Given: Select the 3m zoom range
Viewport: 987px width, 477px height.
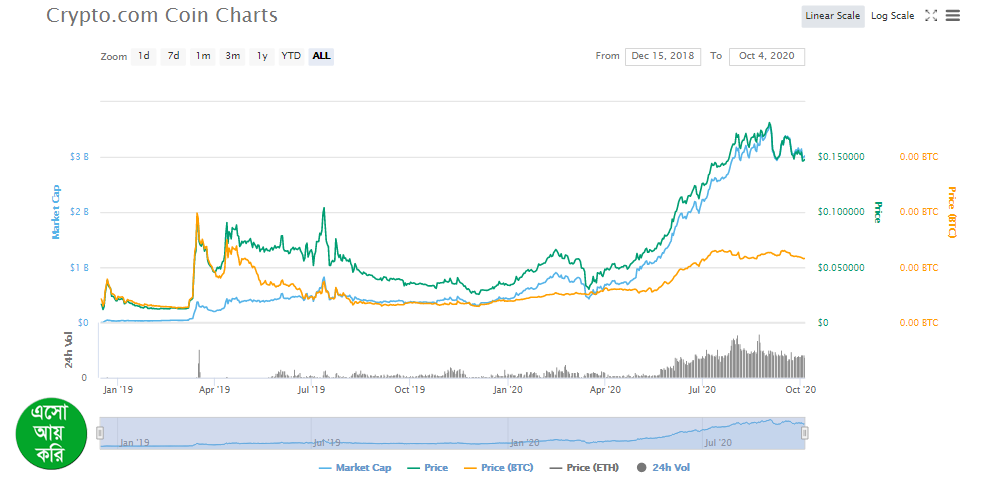Looking at the screenshot, I should pyautogui.click(x=232, y=56).
